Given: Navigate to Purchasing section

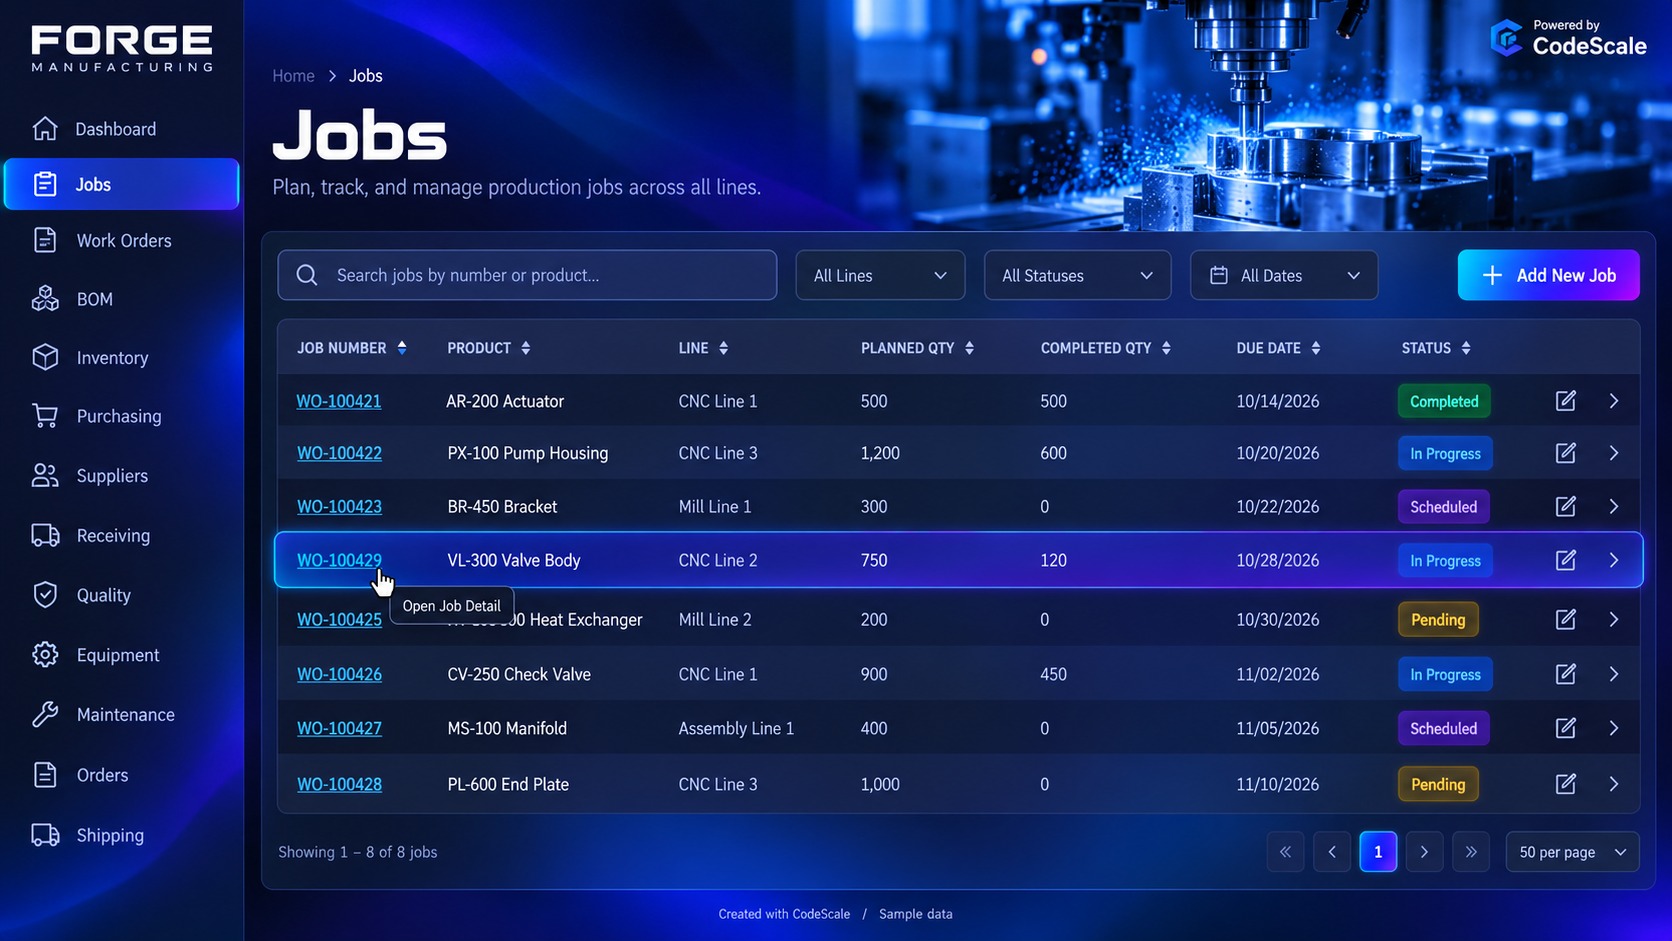Looking at the screenshot, I should click(x=122, y=416).
